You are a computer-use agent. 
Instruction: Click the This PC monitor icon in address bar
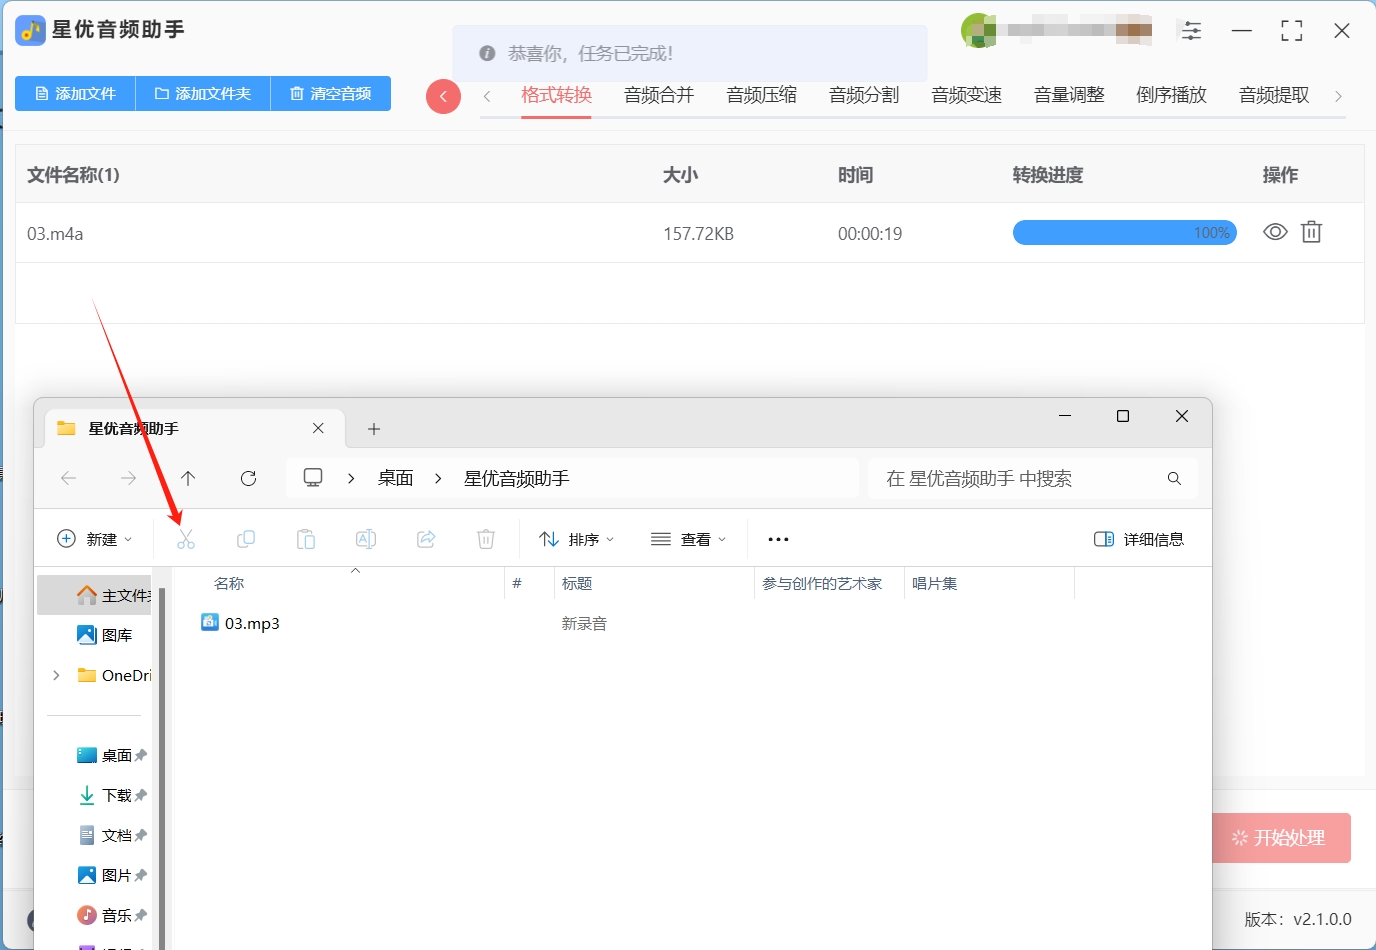[x=313, y=478]
